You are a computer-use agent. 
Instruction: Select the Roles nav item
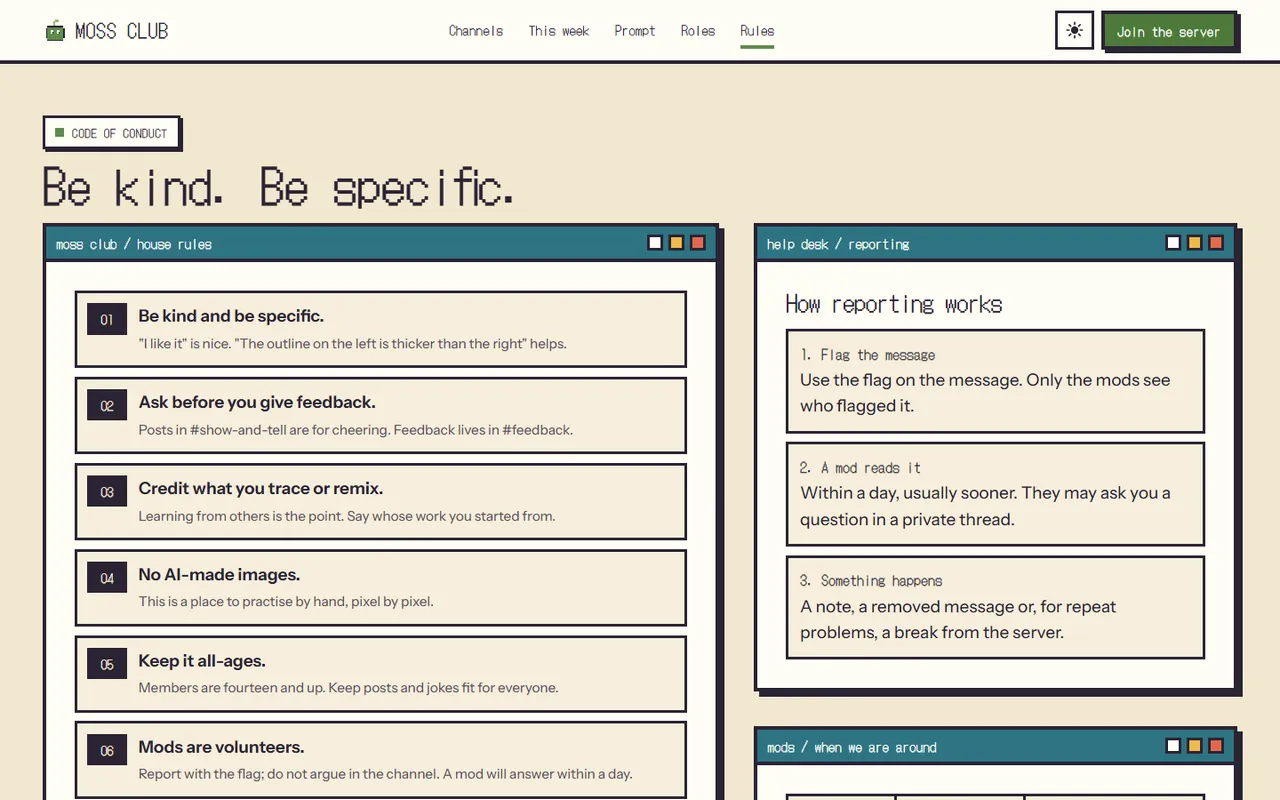click(698, 31)
